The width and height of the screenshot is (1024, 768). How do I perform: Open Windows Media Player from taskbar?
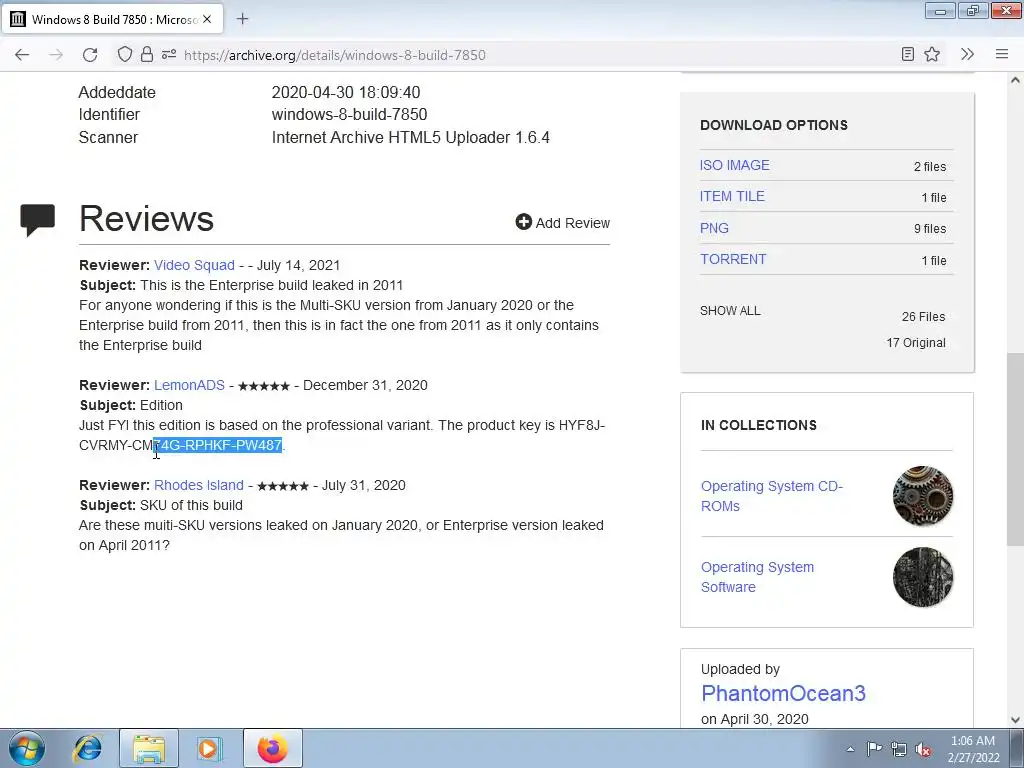(209, 748)
